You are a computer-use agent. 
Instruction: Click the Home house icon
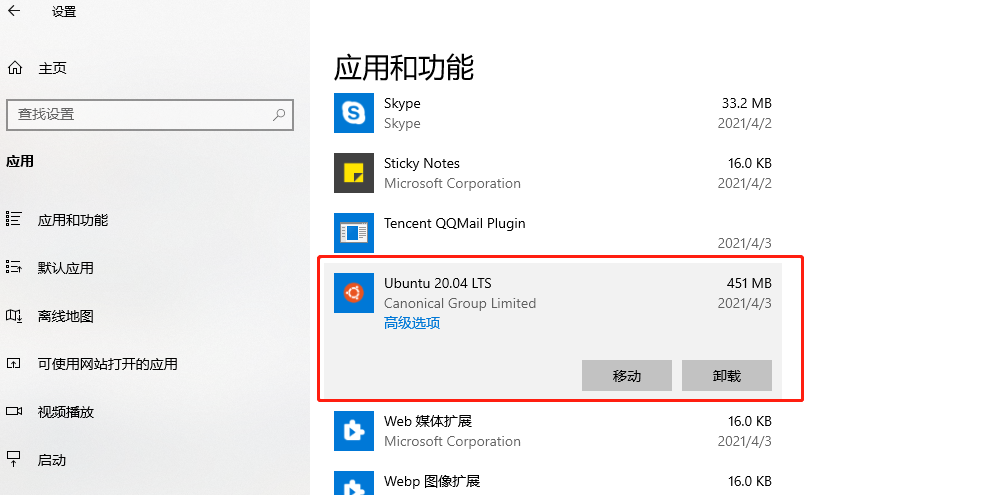pyautogui.click(x=15, y=68)
